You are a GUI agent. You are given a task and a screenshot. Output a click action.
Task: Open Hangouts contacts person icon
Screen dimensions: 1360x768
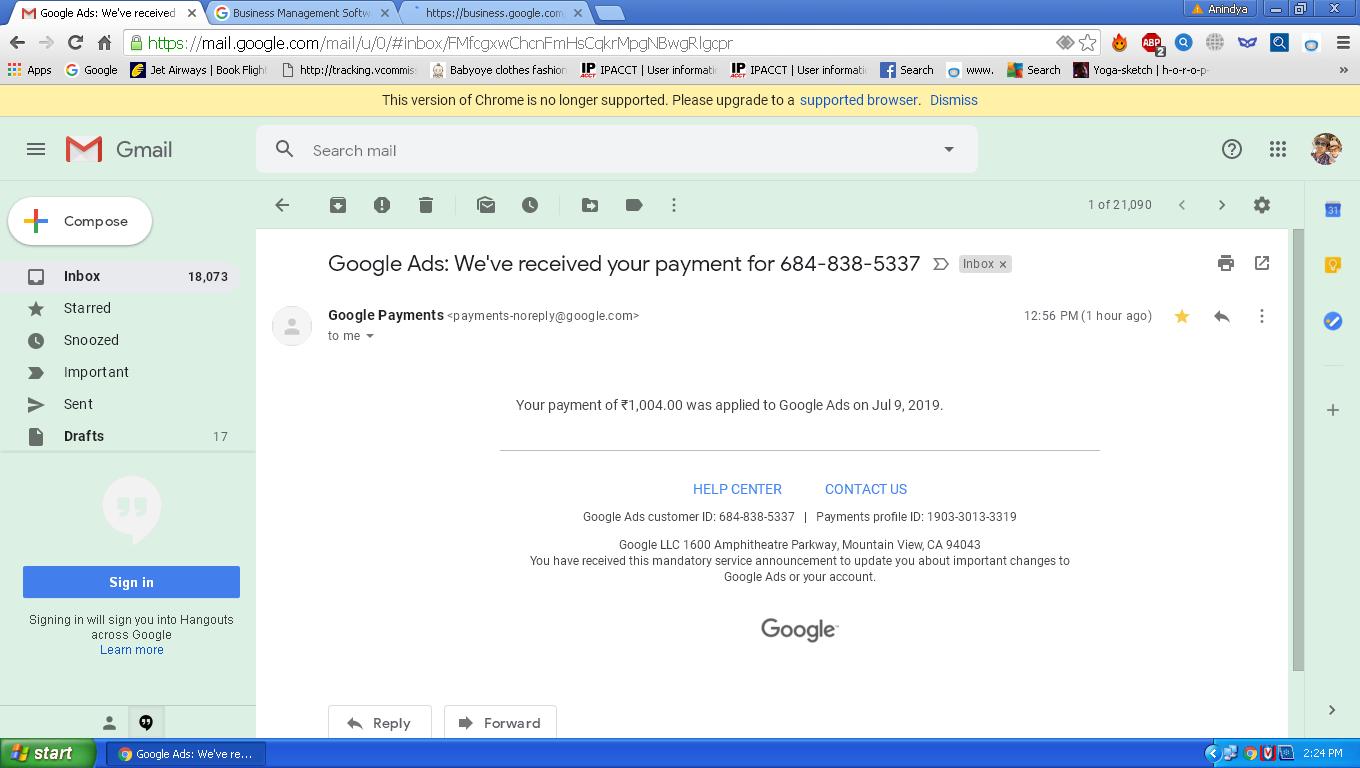click(110, 723)
